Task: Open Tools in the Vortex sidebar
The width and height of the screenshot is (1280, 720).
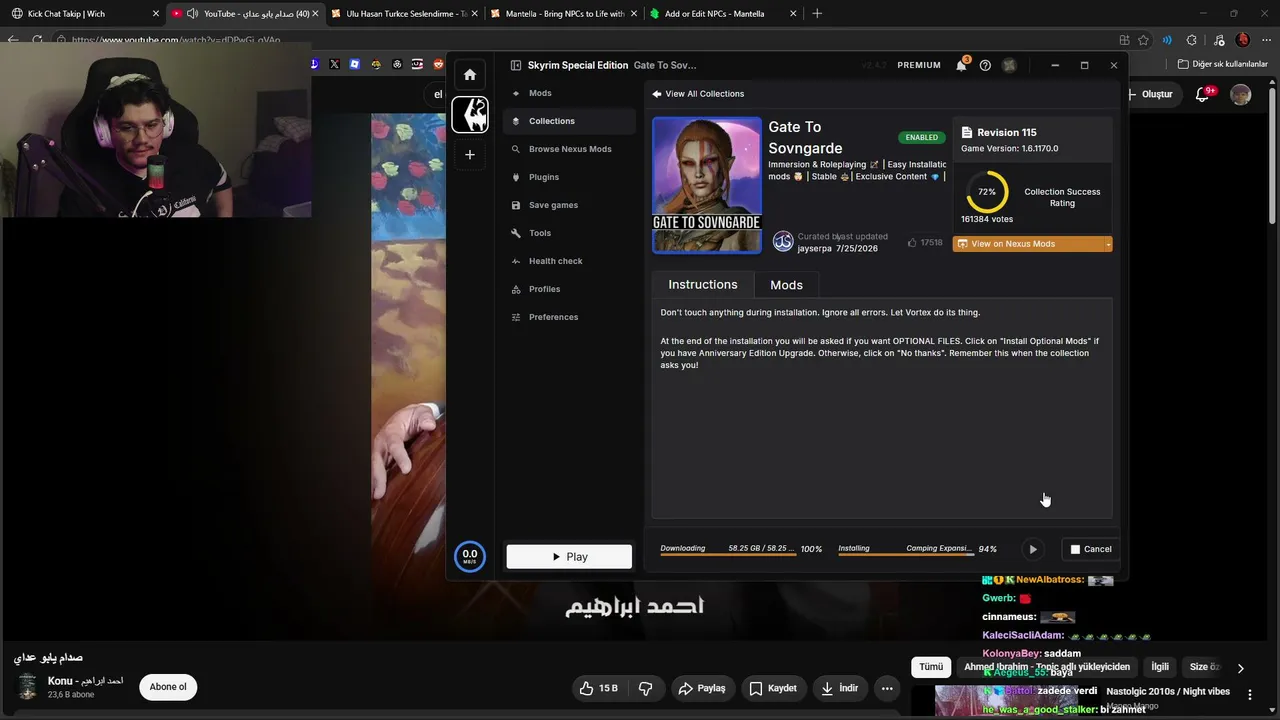Action: click(570, 233)
